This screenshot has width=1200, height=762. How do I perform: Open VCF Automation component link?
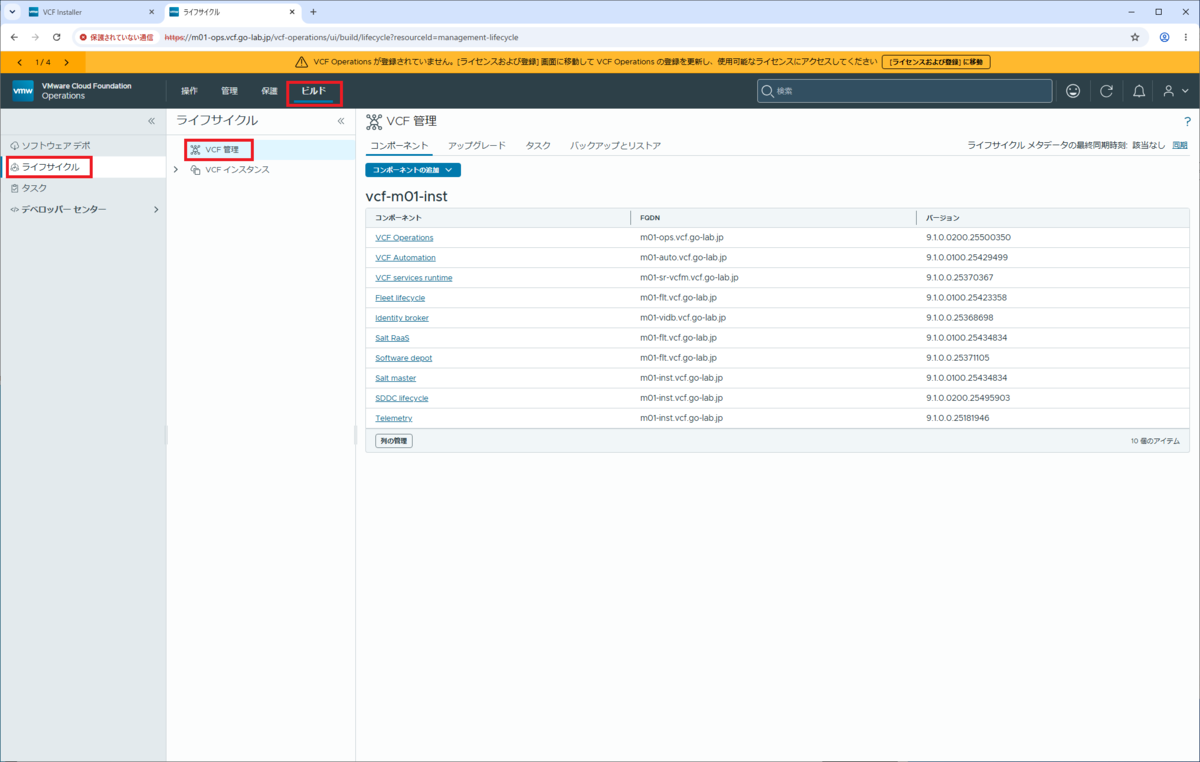click(x=405, y=258)
